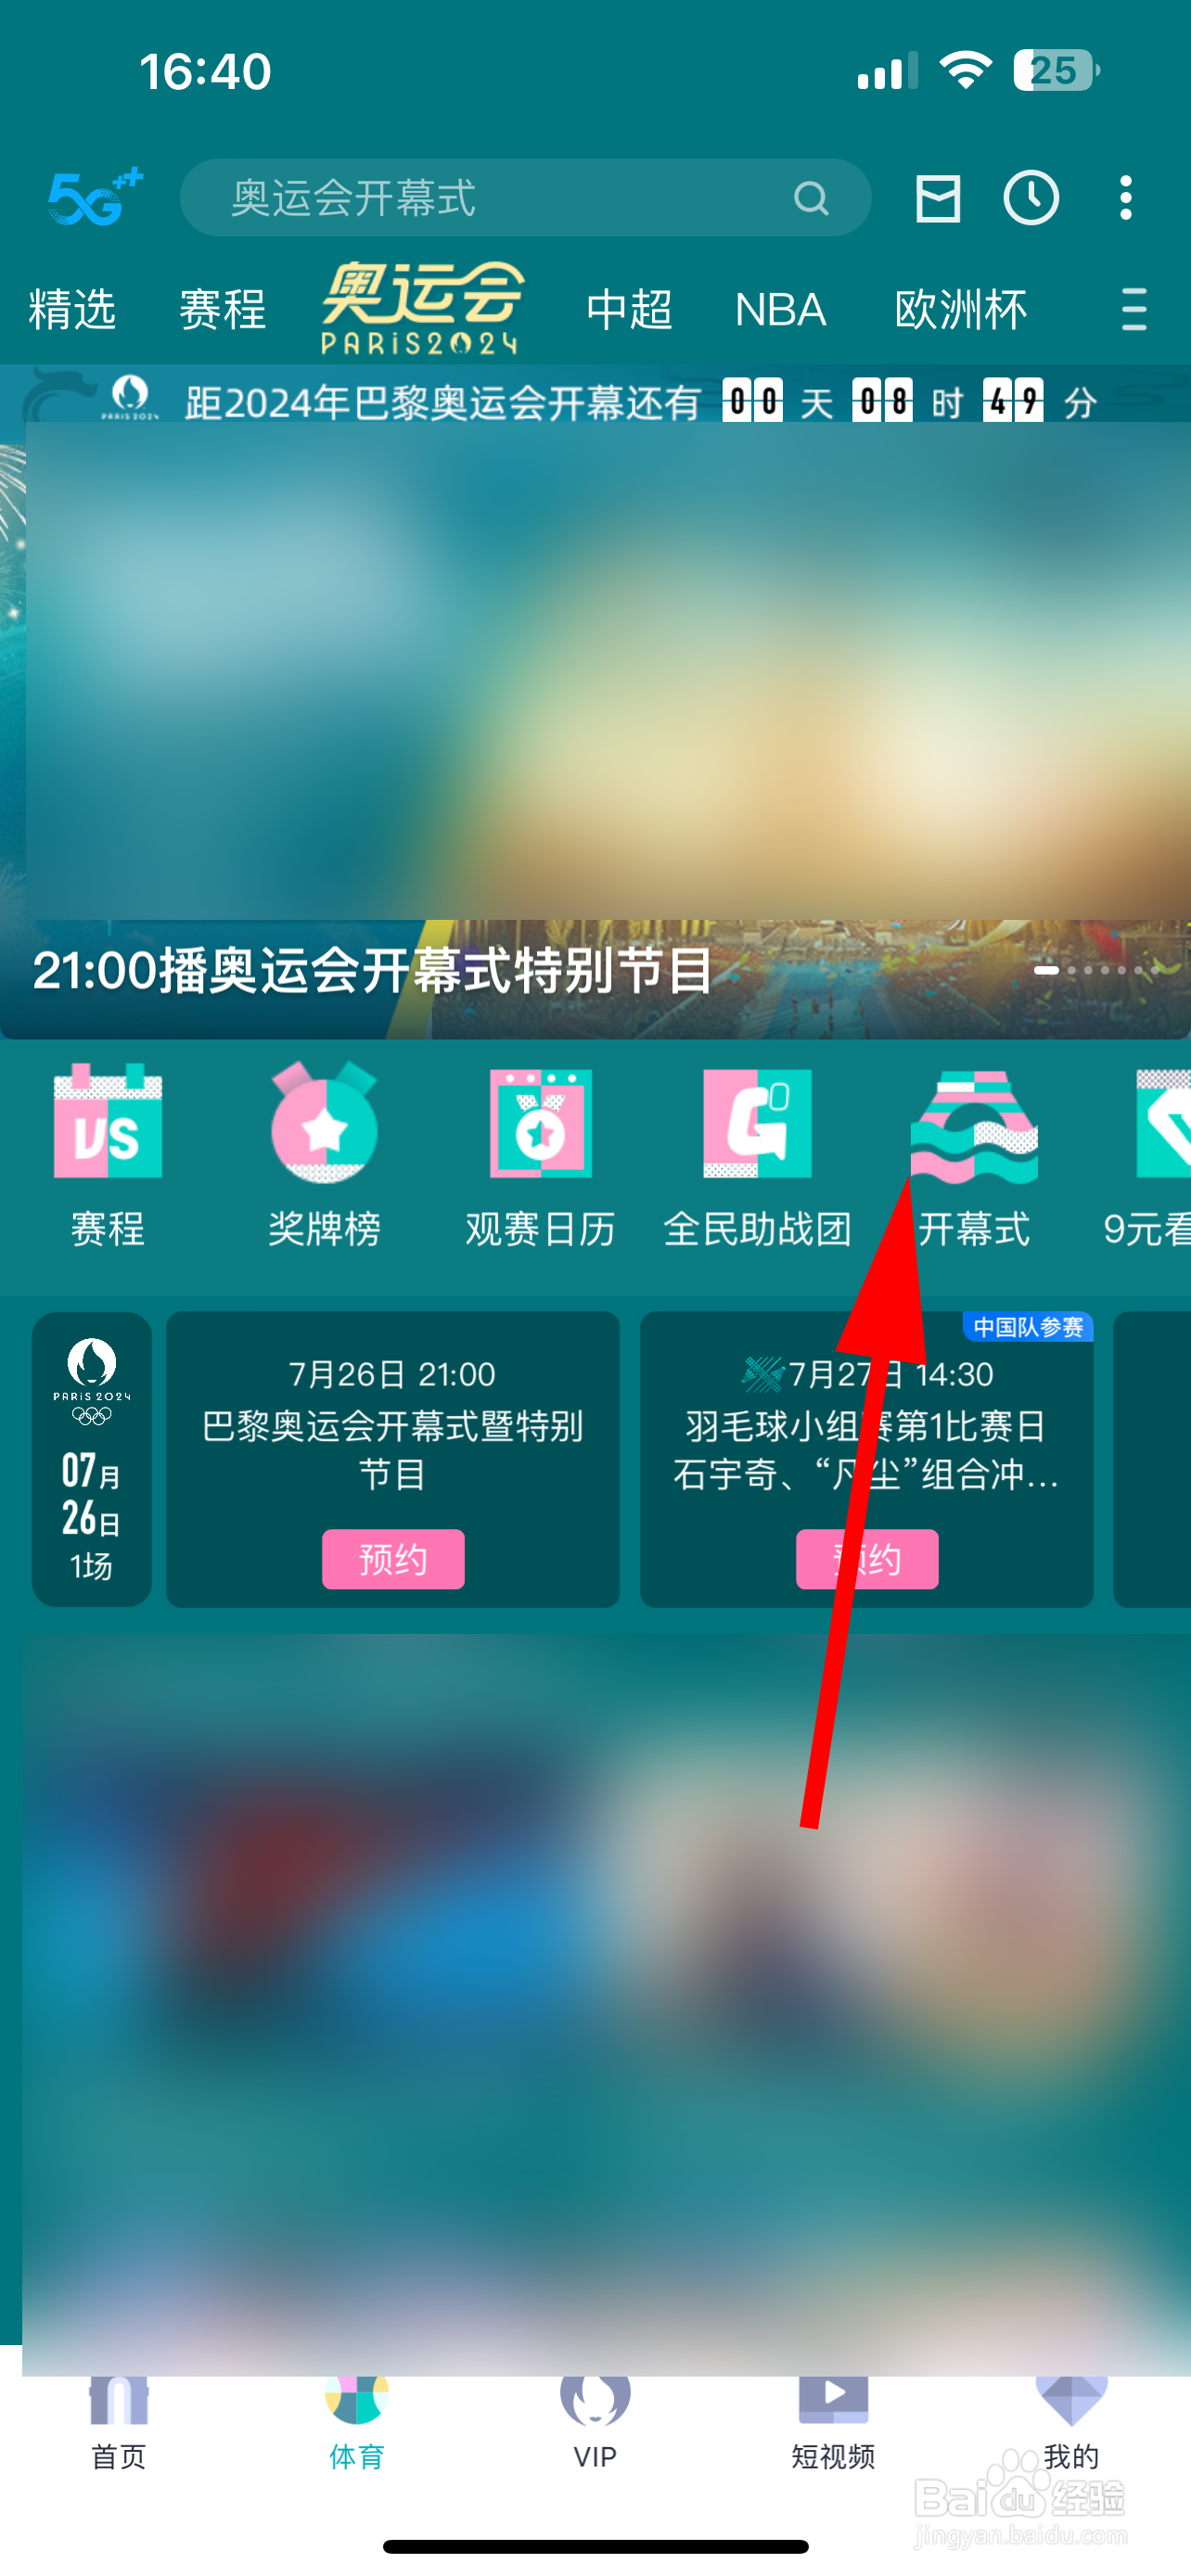
Task: Open watch history clock icon
Action: (x=1031, y=198)
